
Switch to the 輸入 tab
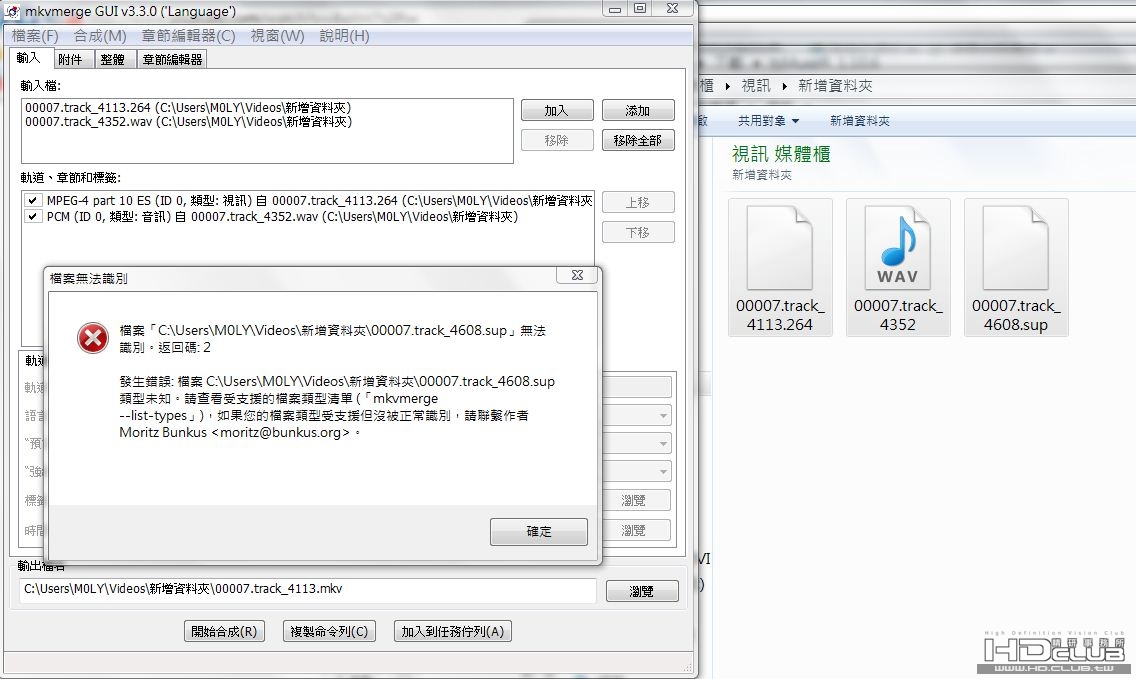[x=29, y=58]
